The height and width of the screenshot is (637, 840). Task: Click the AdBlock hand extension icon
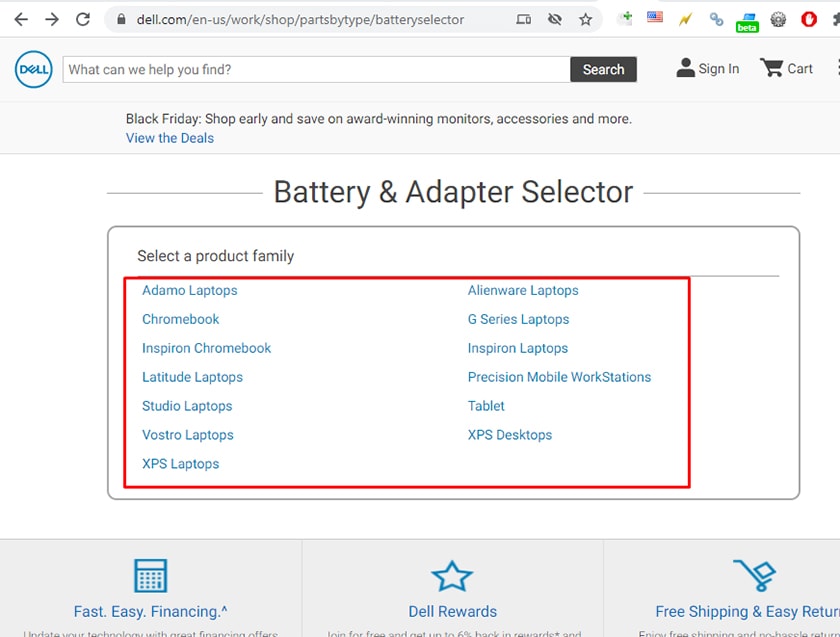click(810, 18)
